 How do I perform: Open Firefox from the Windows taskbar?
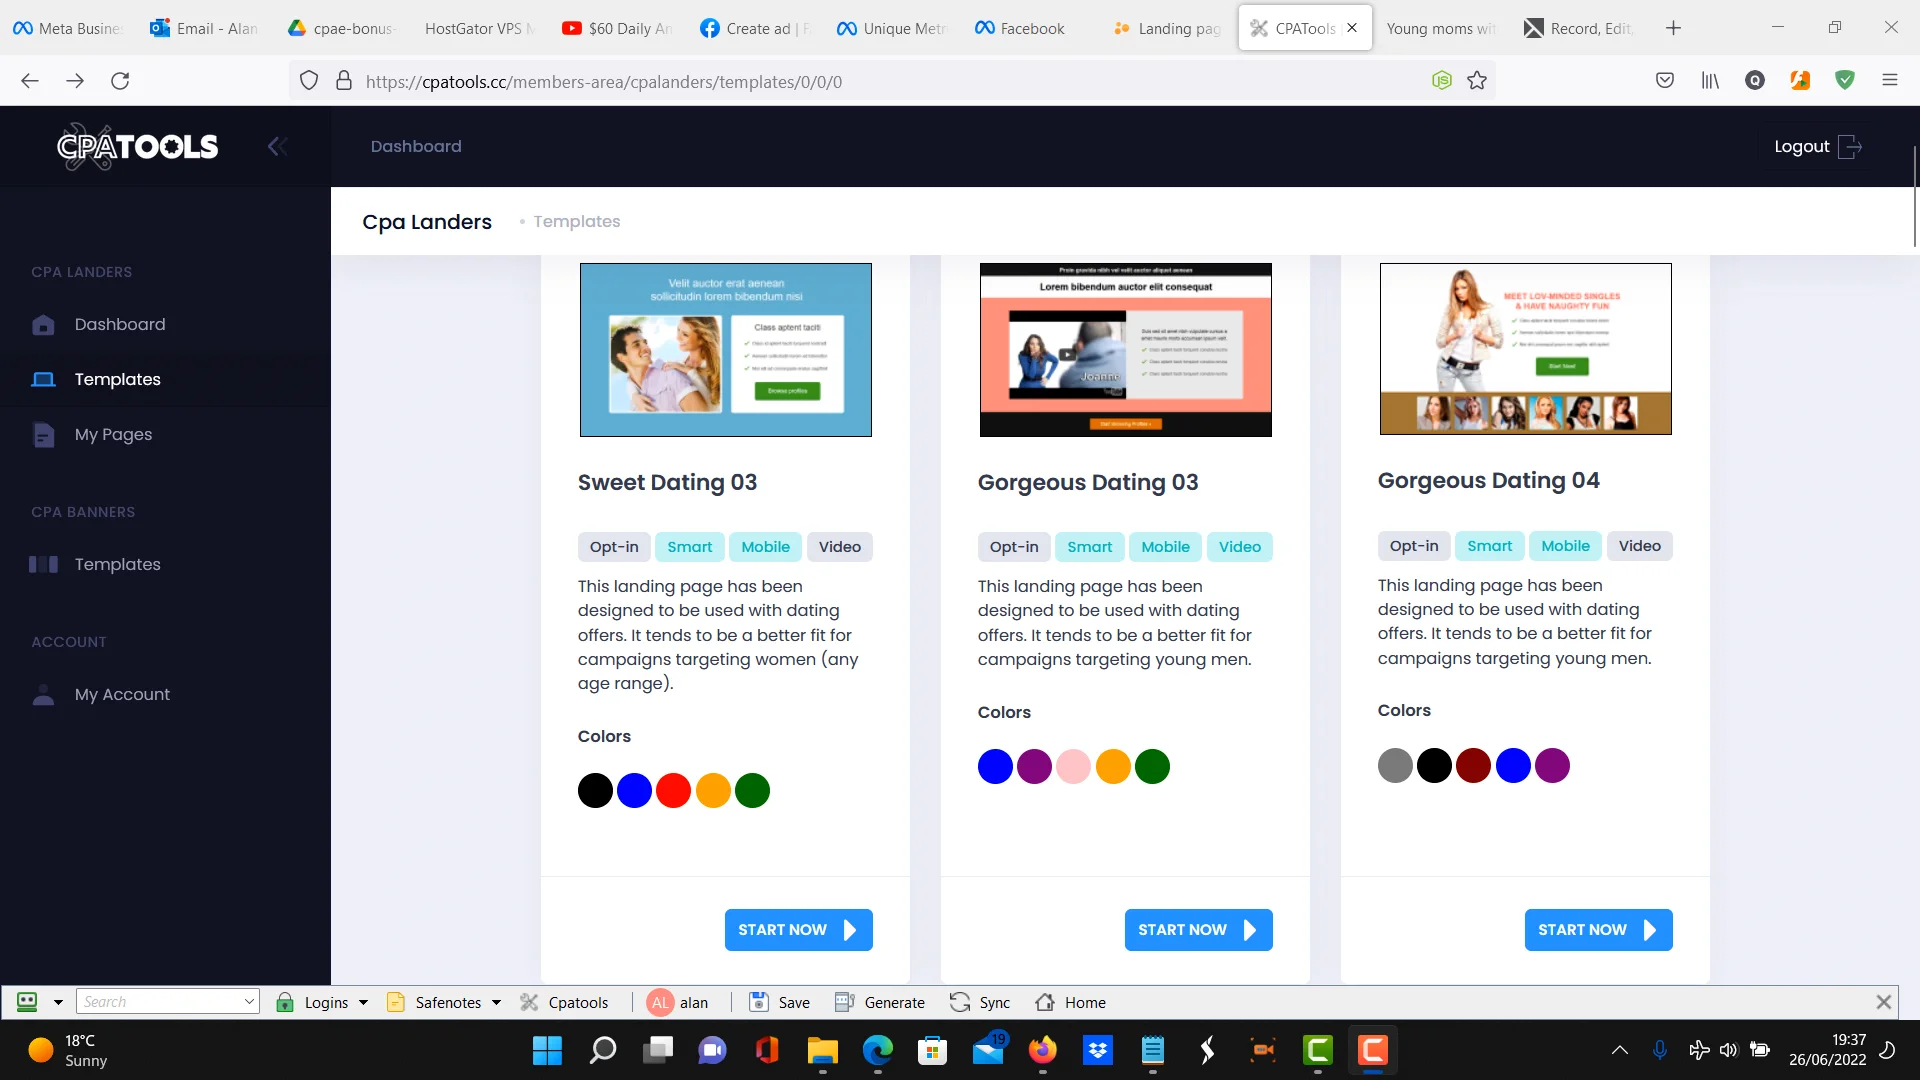(1042, 1050)
